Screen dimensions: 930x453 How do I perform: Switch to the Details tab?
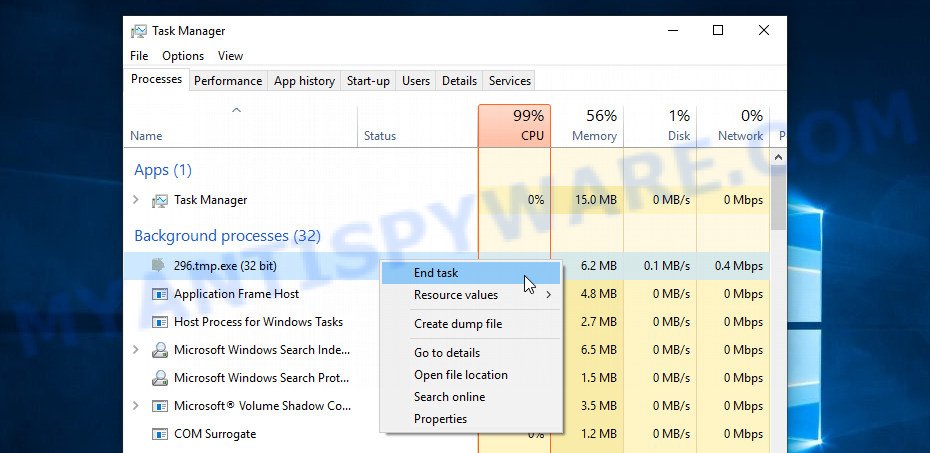(459, 81)
